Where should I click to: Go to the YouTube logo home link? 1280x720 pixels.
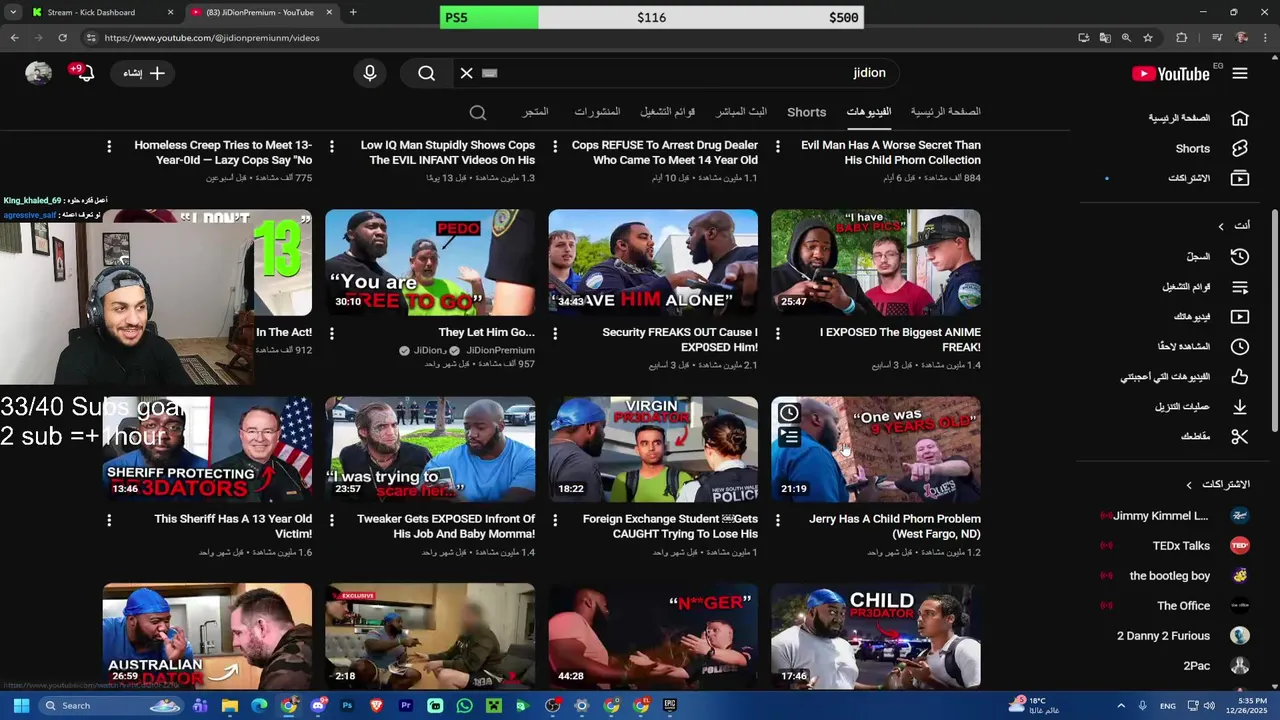point(1171,73)
